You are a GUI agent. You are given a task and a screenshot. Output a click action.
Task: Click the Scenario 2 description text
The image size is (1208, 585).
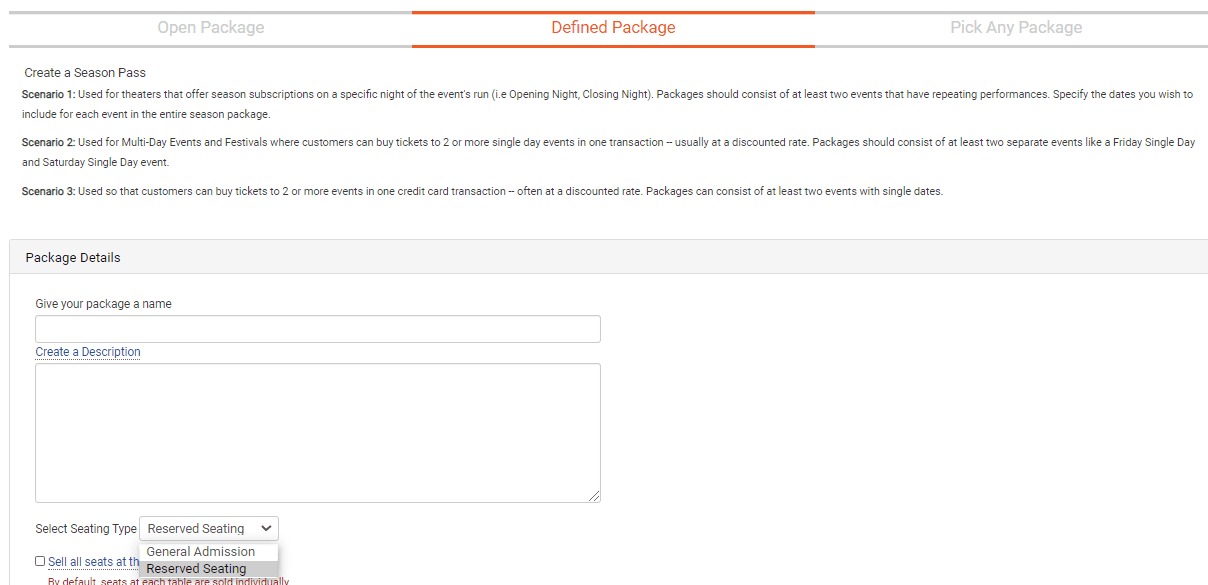(x=600, y=143)
